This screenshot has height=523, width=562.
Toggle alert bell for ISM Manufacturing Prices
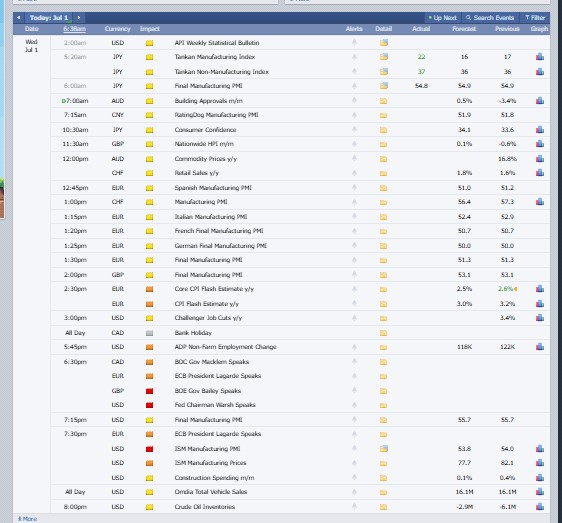coord(354,462)
